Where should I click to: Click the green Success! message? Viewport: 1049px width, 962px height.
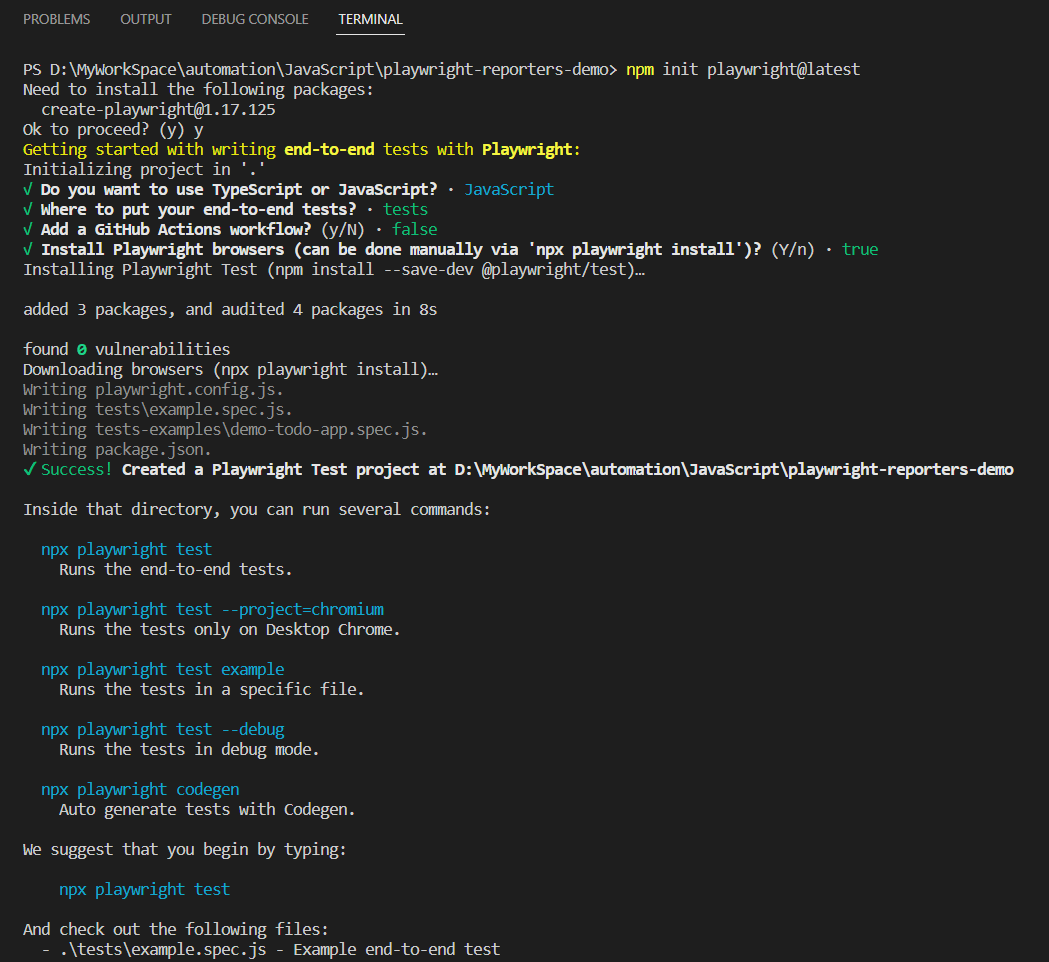click(x=67, y=469)
